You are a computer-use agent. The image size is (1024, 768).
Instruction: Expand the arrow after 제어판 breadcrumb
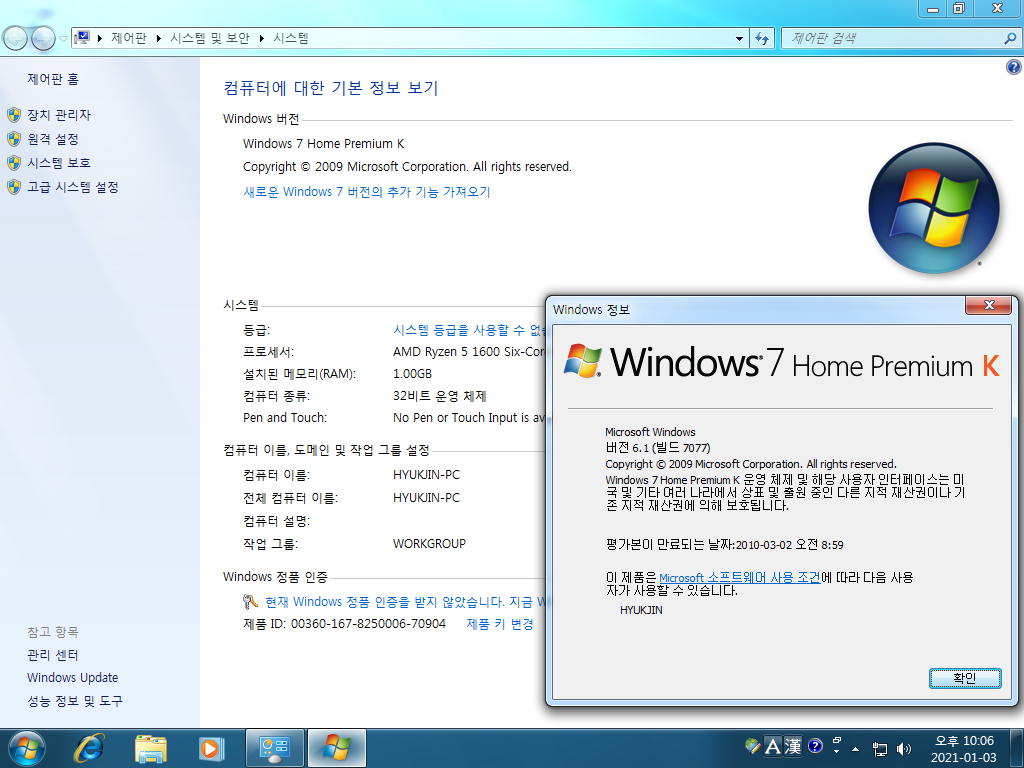pos(159,39)
